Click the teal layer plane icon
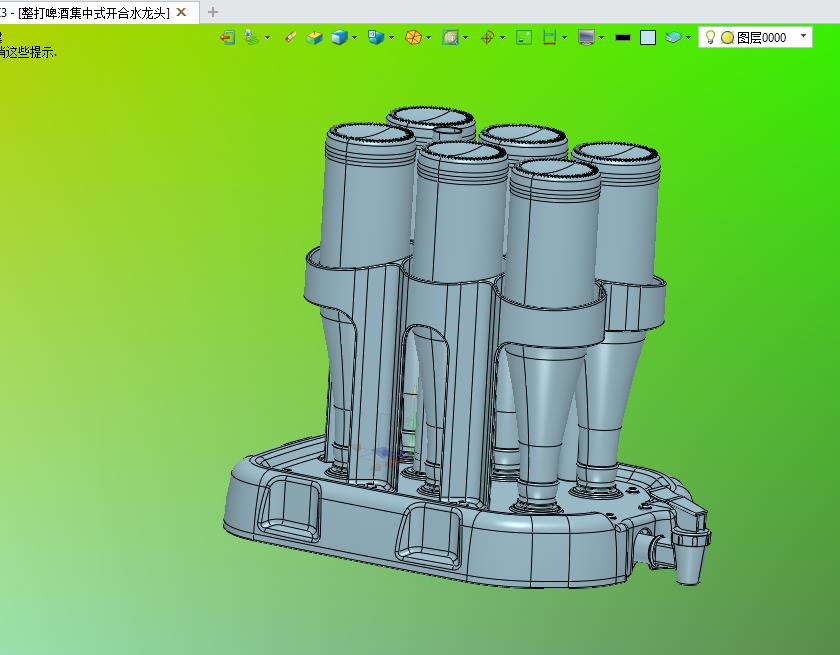 click(673, 37)
